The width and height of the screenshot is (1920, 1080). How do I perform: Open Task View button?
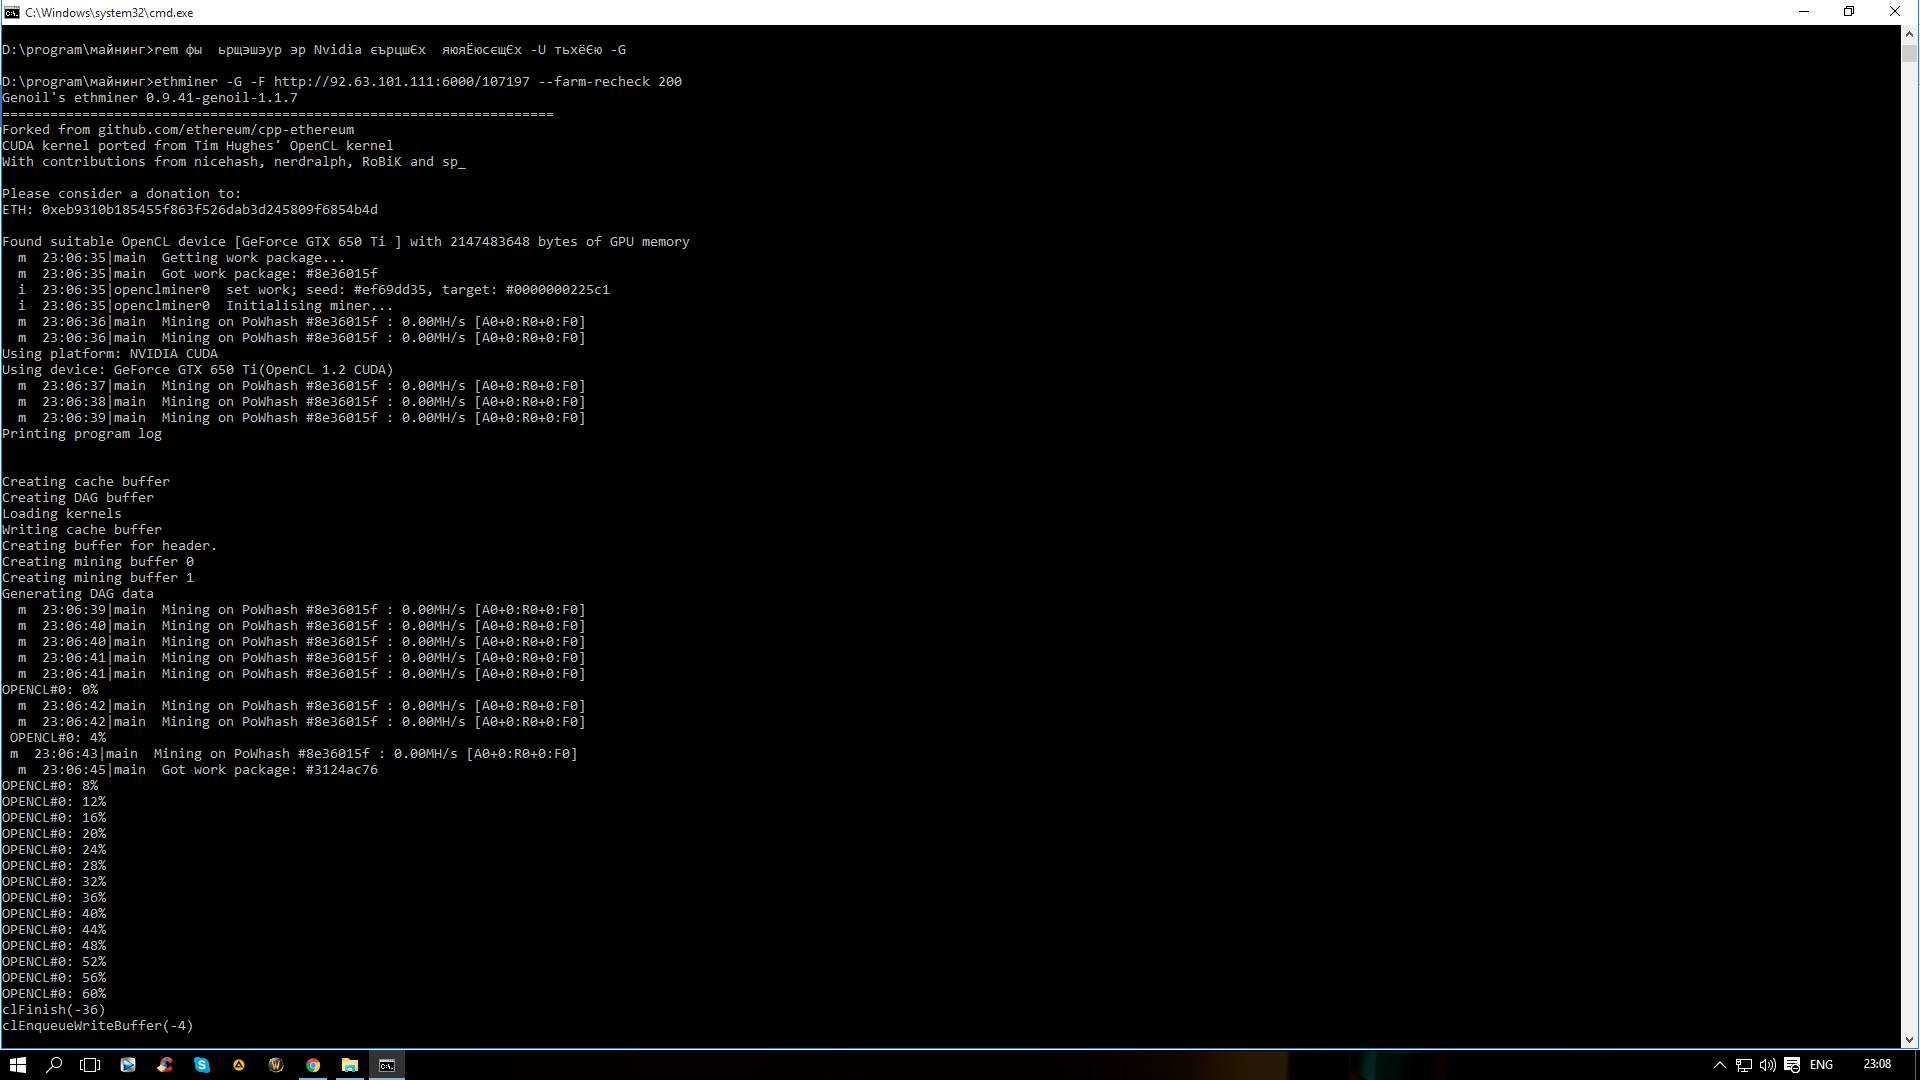[x=90, y=1065]
